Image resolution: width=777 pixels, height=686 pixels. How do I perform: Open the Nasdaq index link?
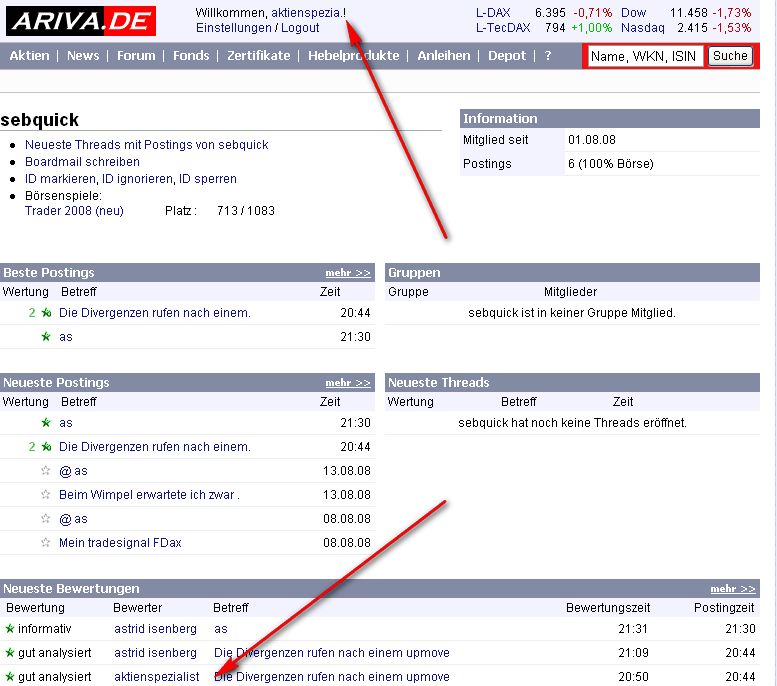(643, 28)
